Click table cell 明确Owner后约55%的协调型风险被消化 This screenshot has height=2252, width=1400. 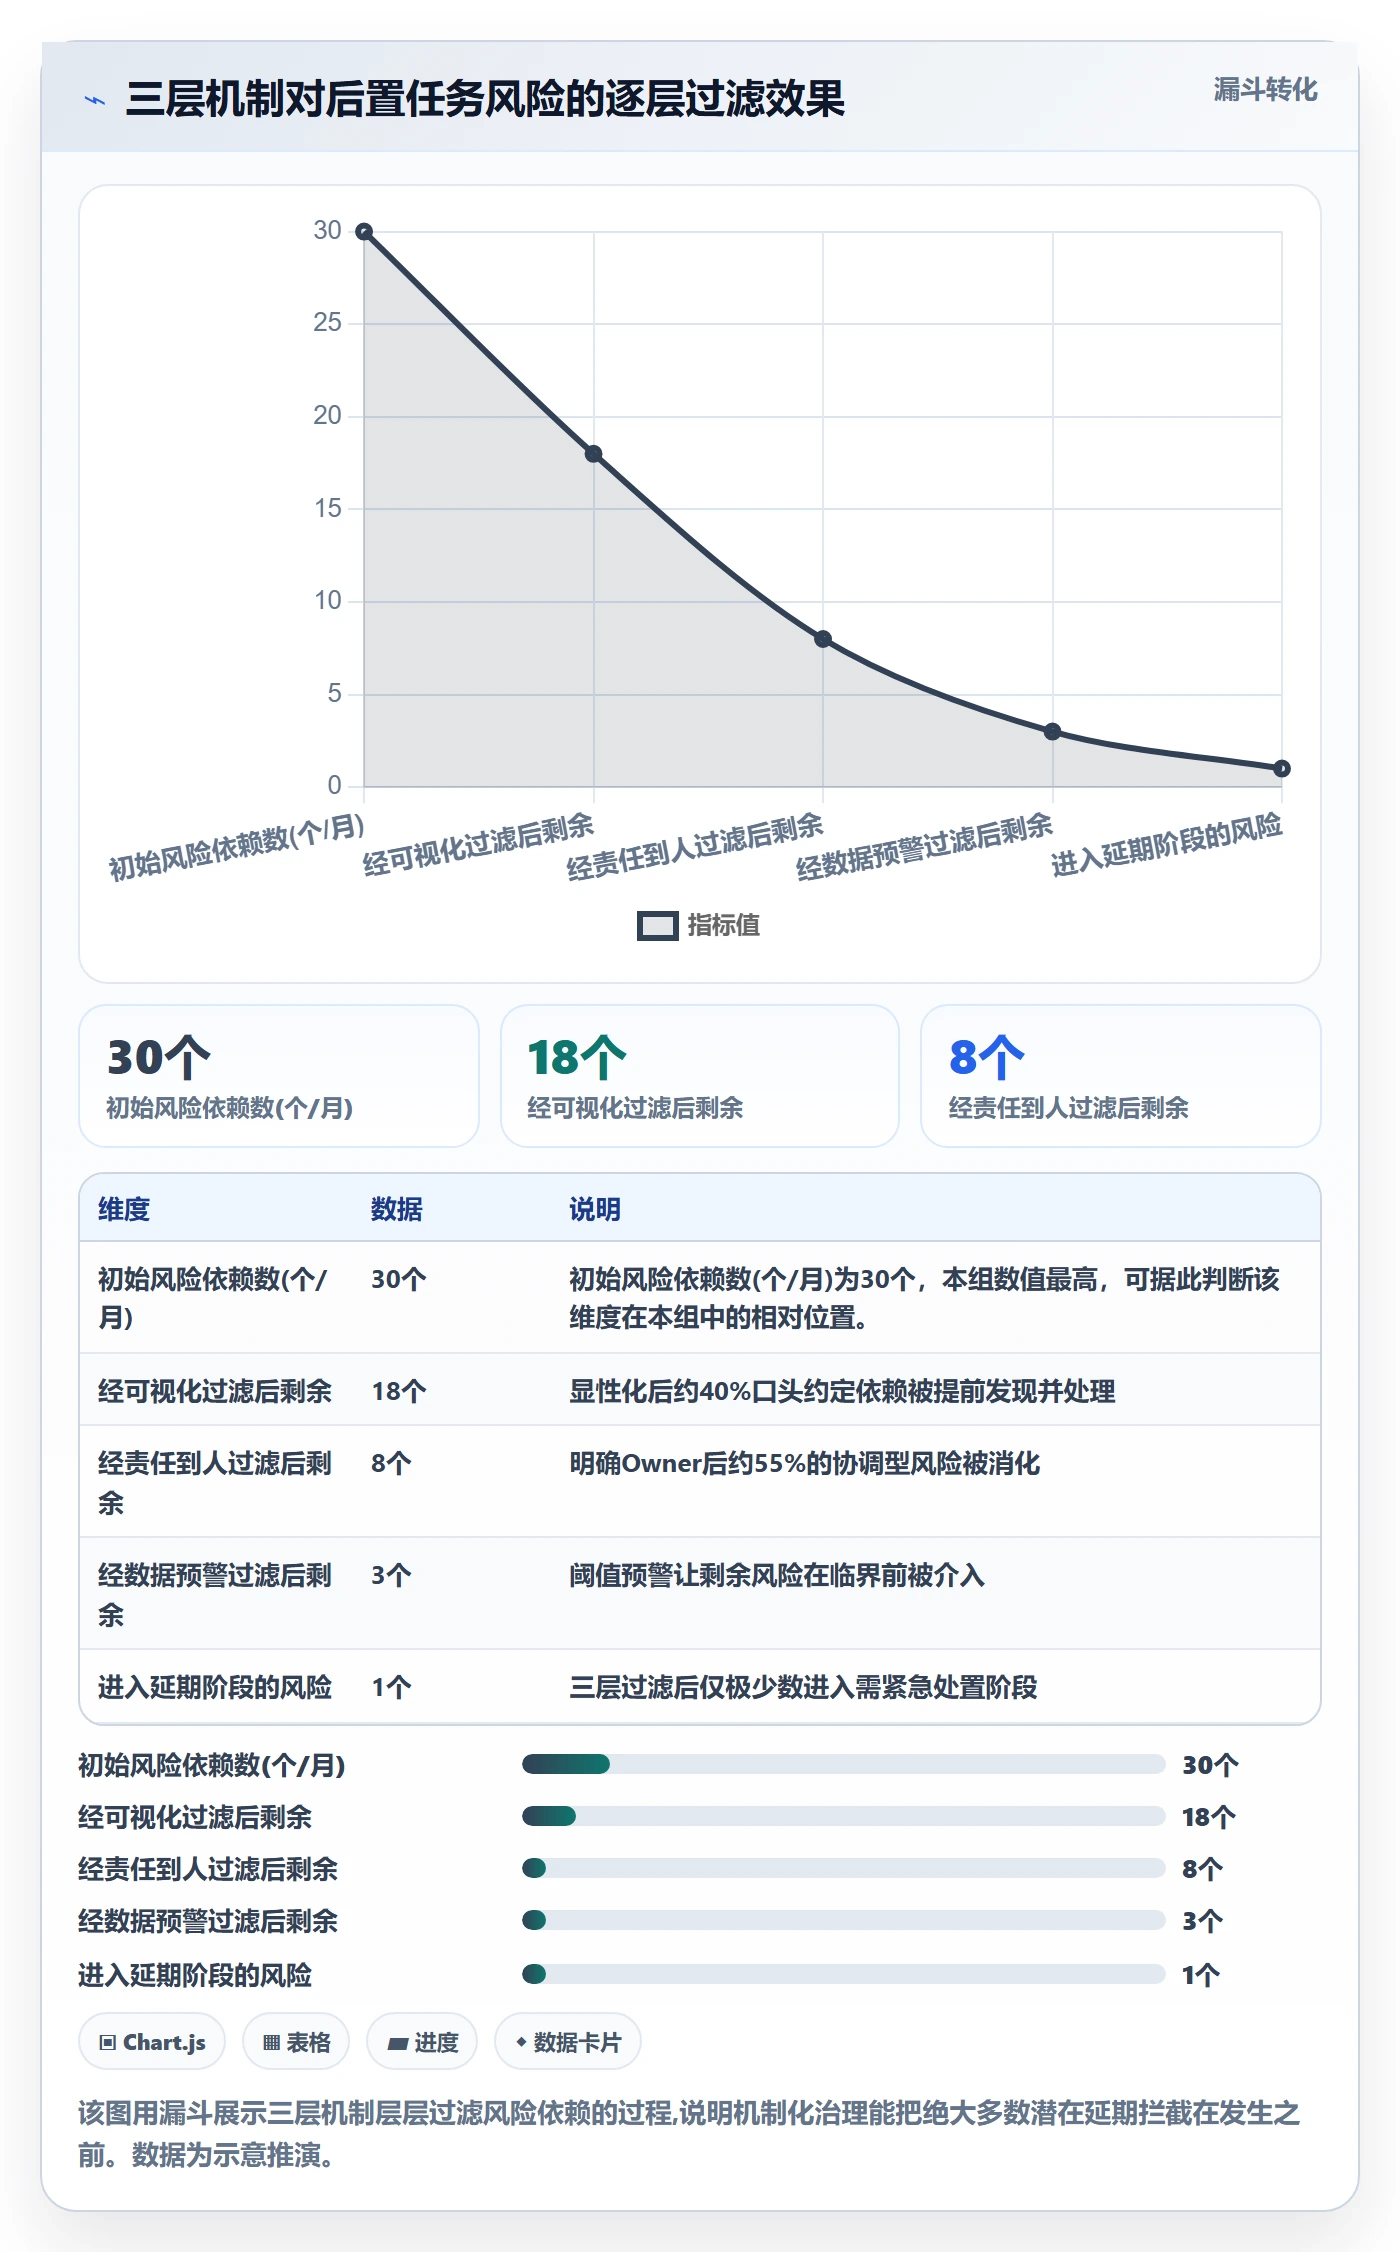pyautogui.click(x=805, y=1463)
